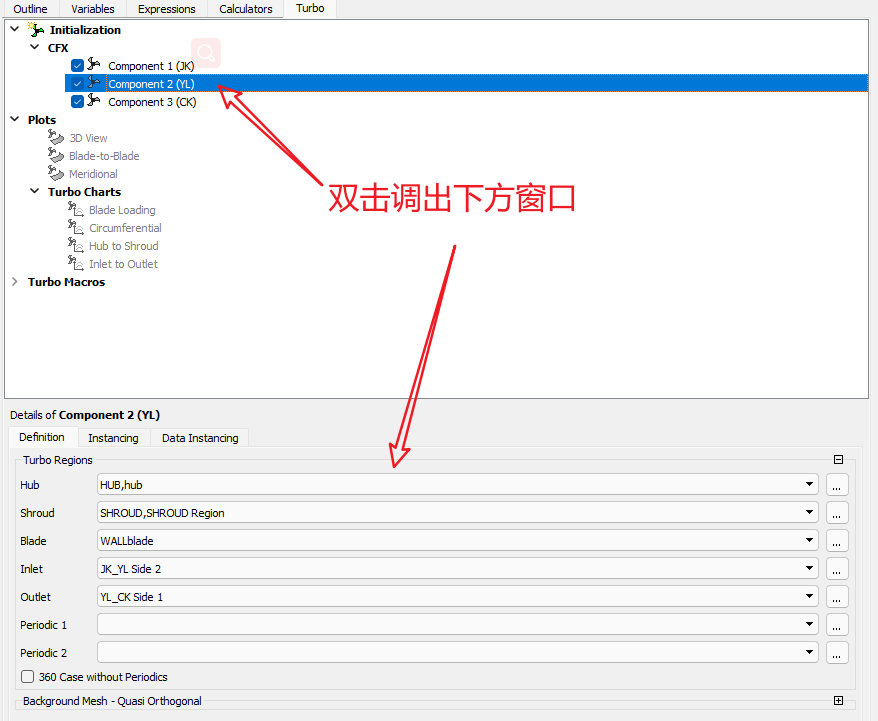Click the Initialization turbo icon
Image resolution: width=878 pixels, height=721 pixels.
coord(37,30)
